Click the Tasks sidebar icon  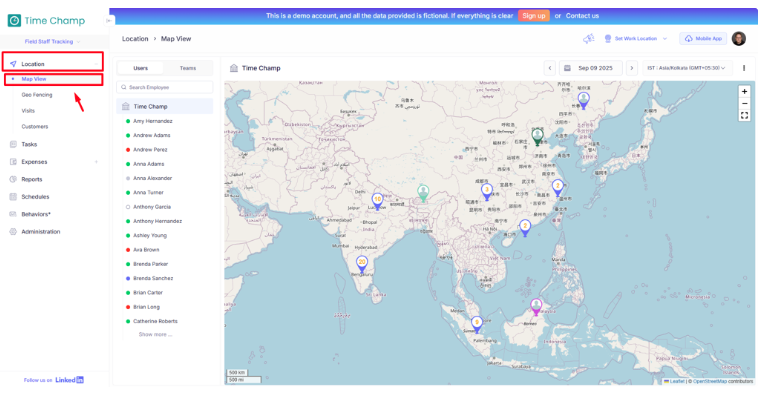[x=13, y=144]
